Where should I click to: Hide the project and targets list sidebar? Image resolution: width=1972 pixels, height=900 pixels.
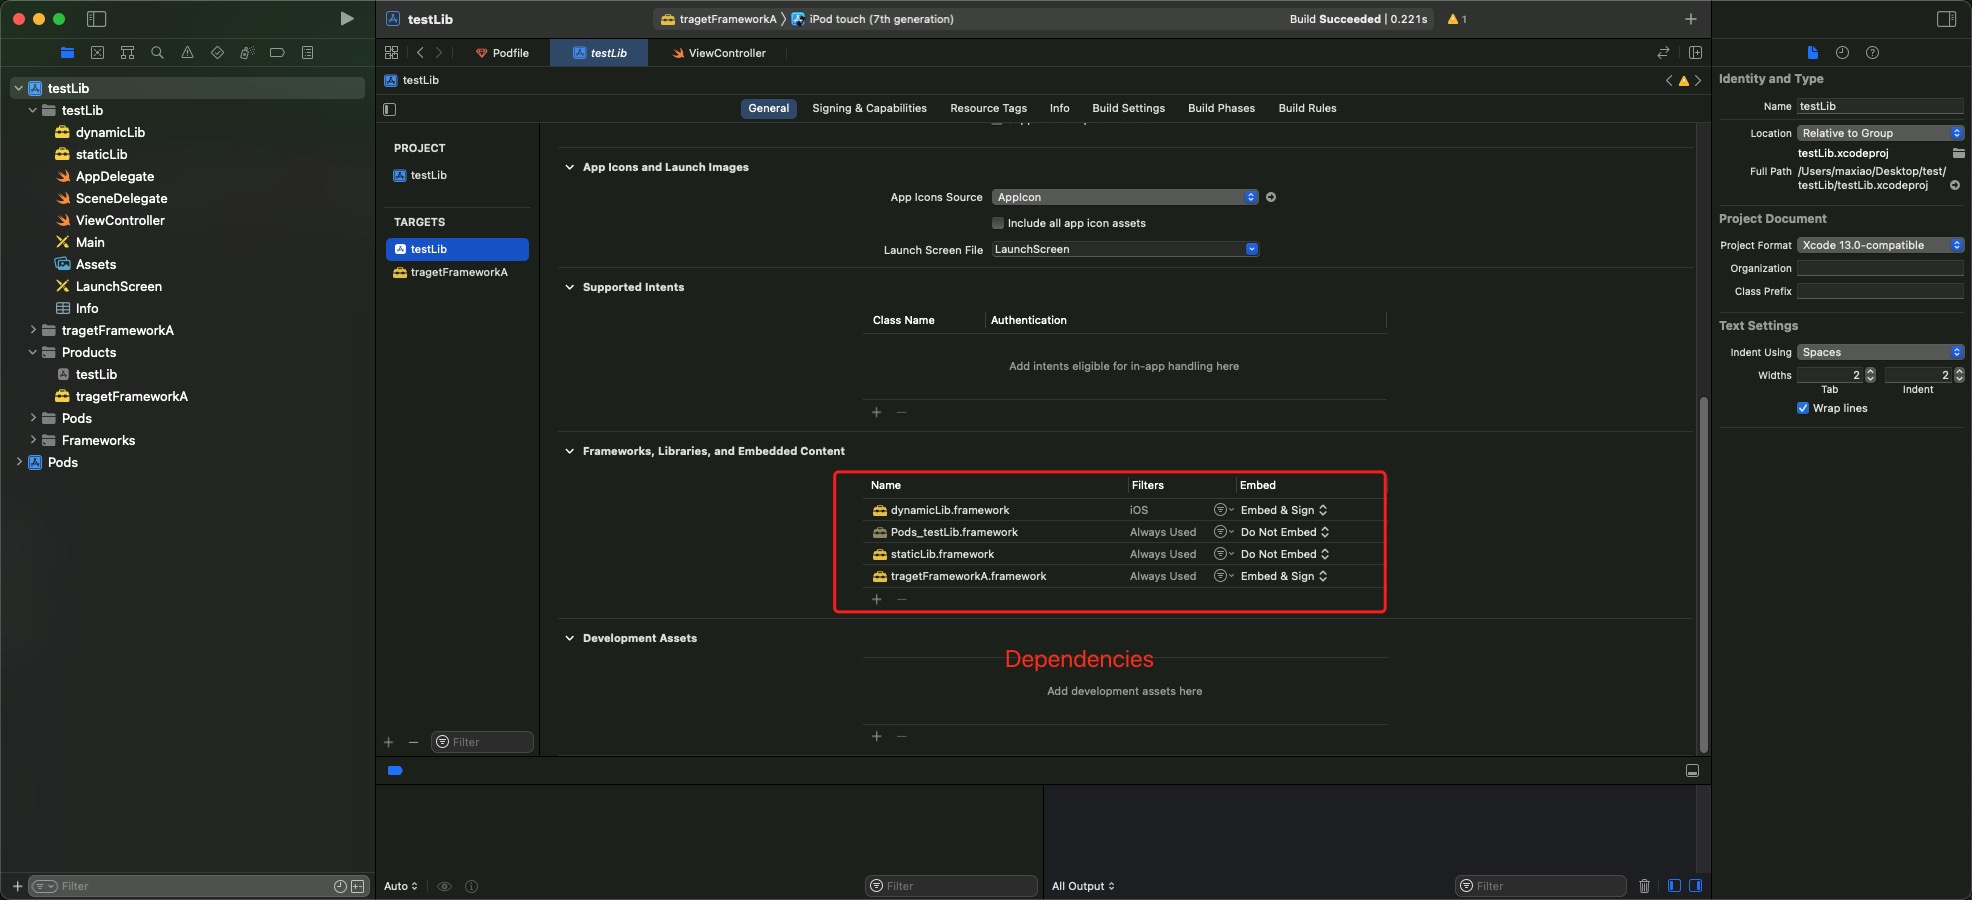(390, 109)
